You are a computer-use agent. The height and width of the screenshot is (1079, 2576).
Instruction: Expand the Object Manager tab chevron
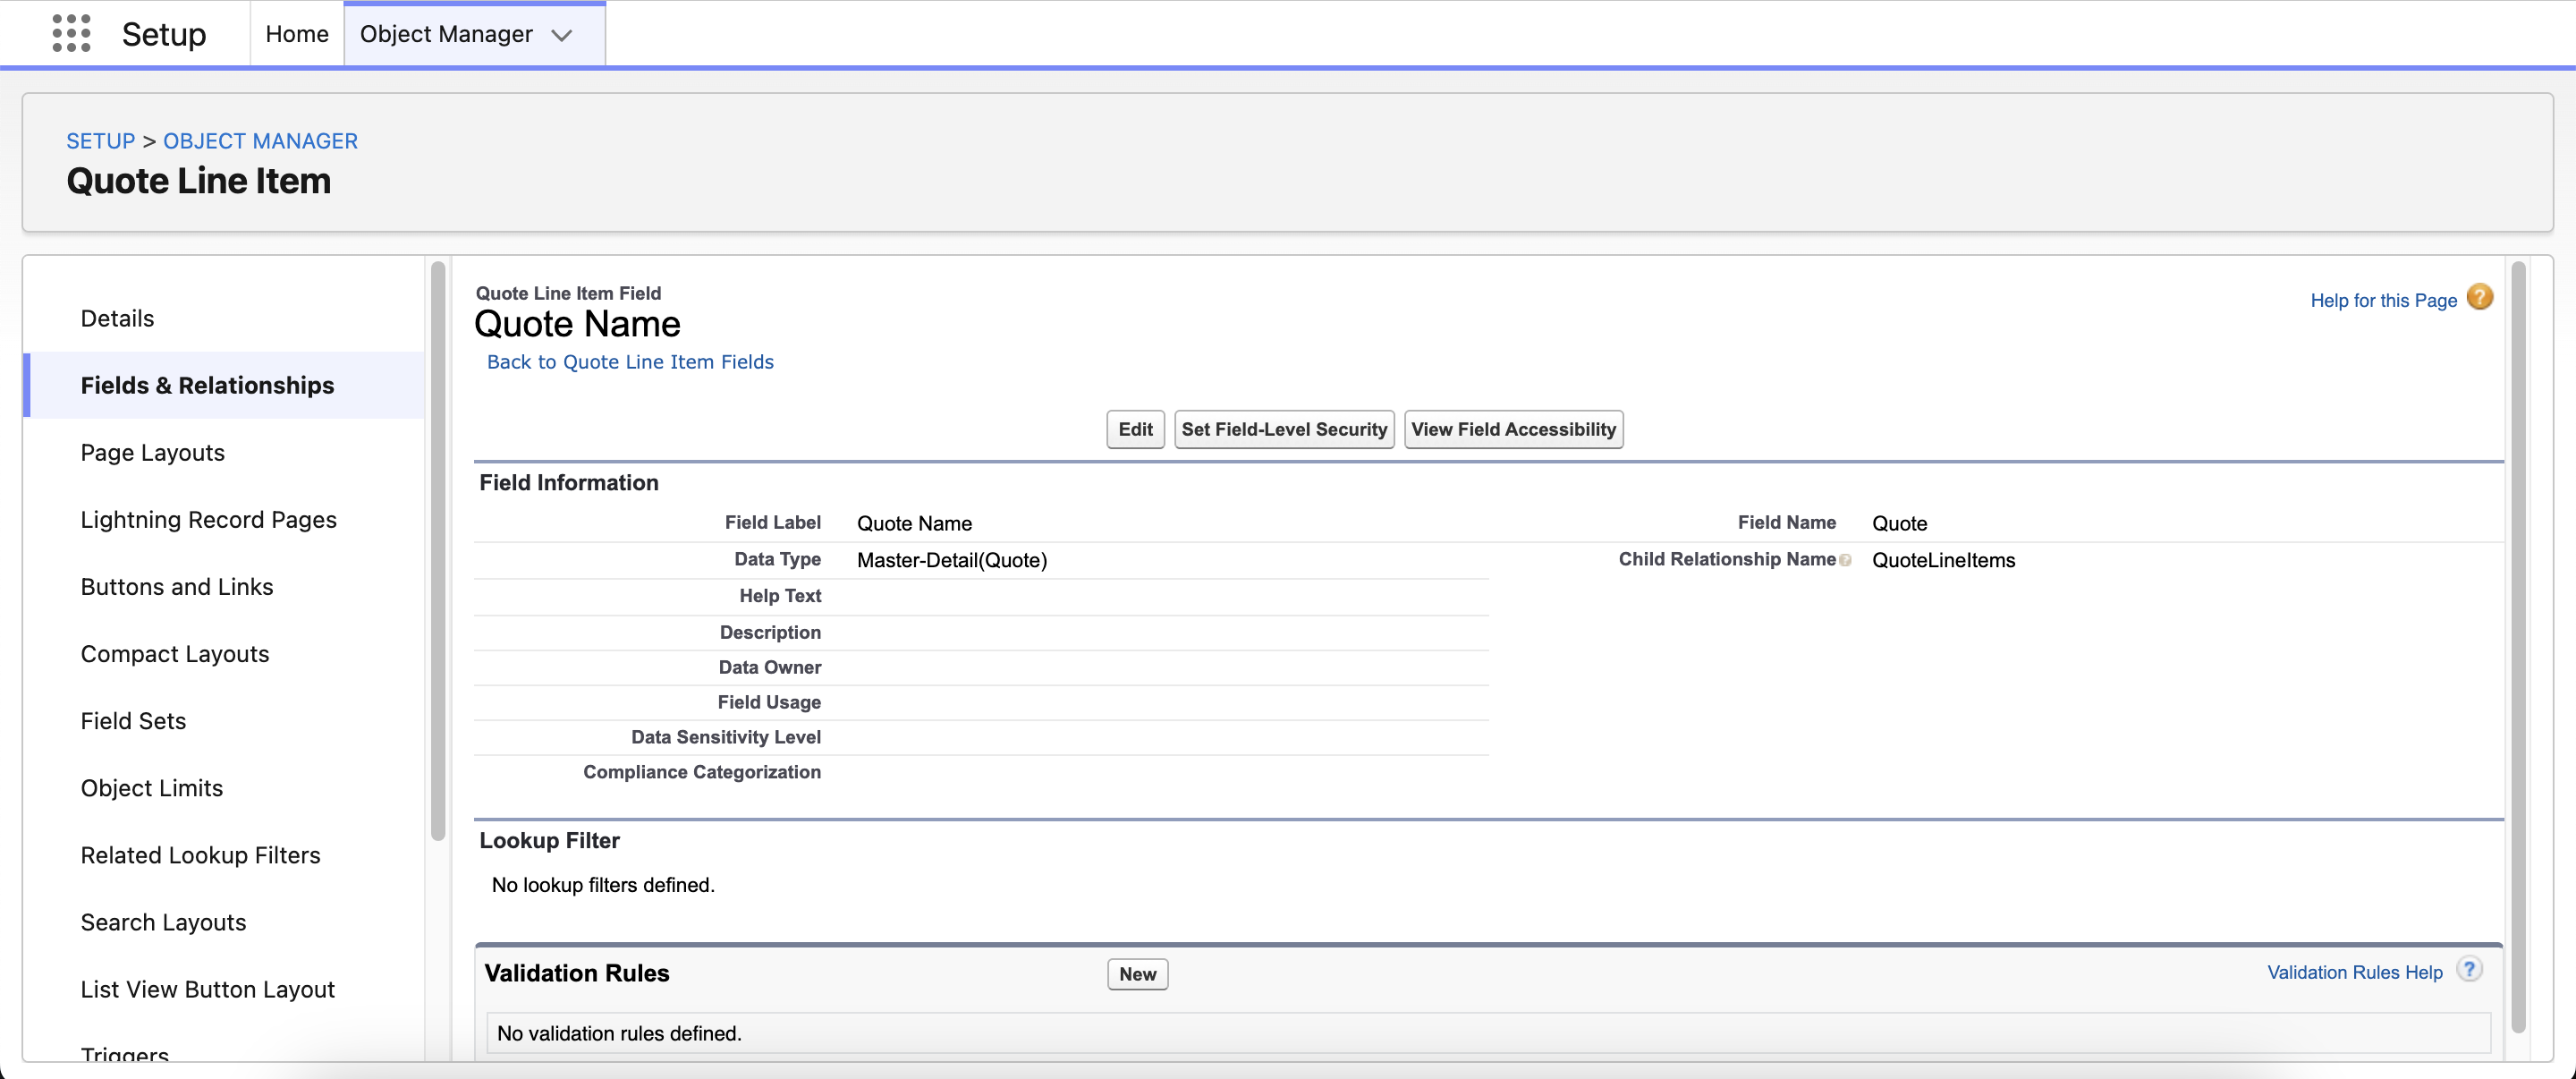562,35
